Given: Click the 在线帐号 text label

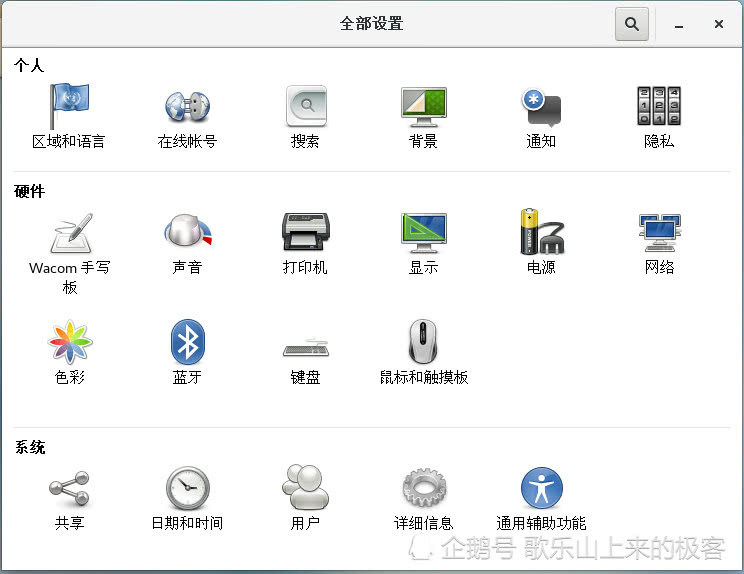Looking at the screenshot, I should [x=187, y=141].
